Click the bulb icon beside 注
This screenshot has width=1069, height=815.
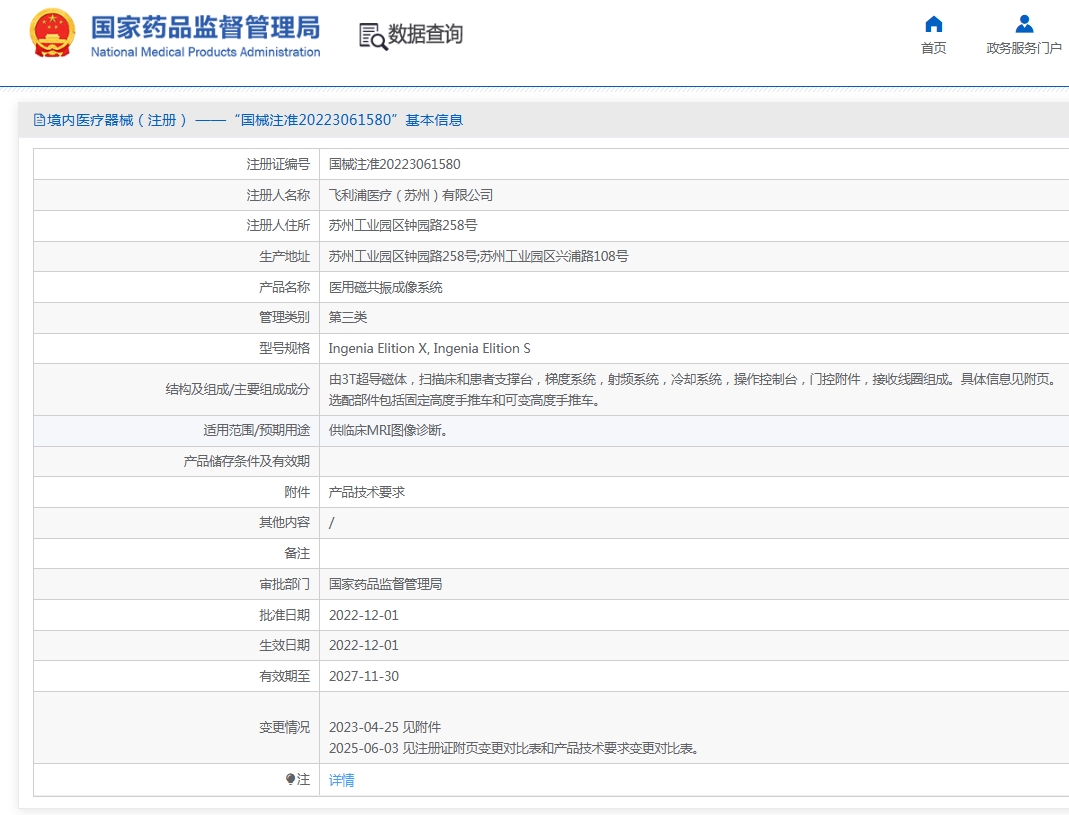(290, 779)
